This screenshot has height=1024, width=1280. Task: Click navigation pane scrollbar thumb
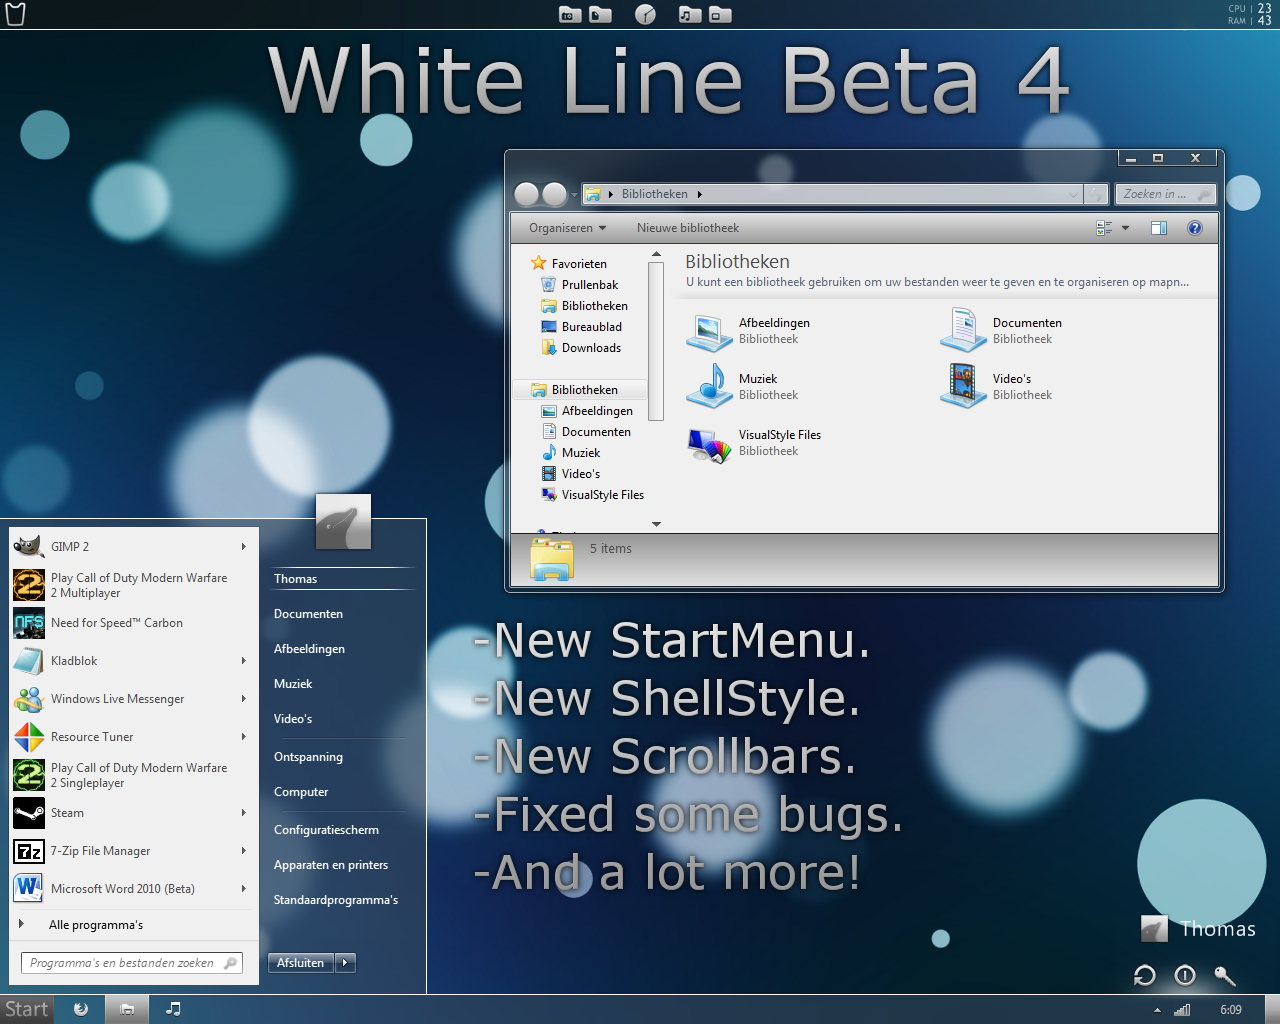[x=656, y=341]
